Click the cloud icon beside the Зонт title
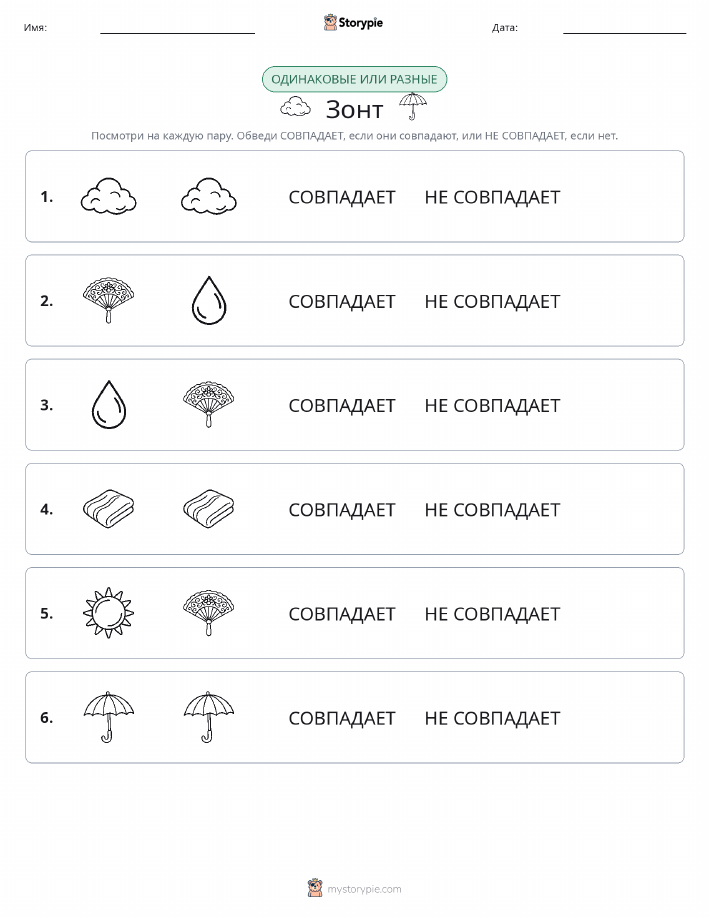 [295, 107]
